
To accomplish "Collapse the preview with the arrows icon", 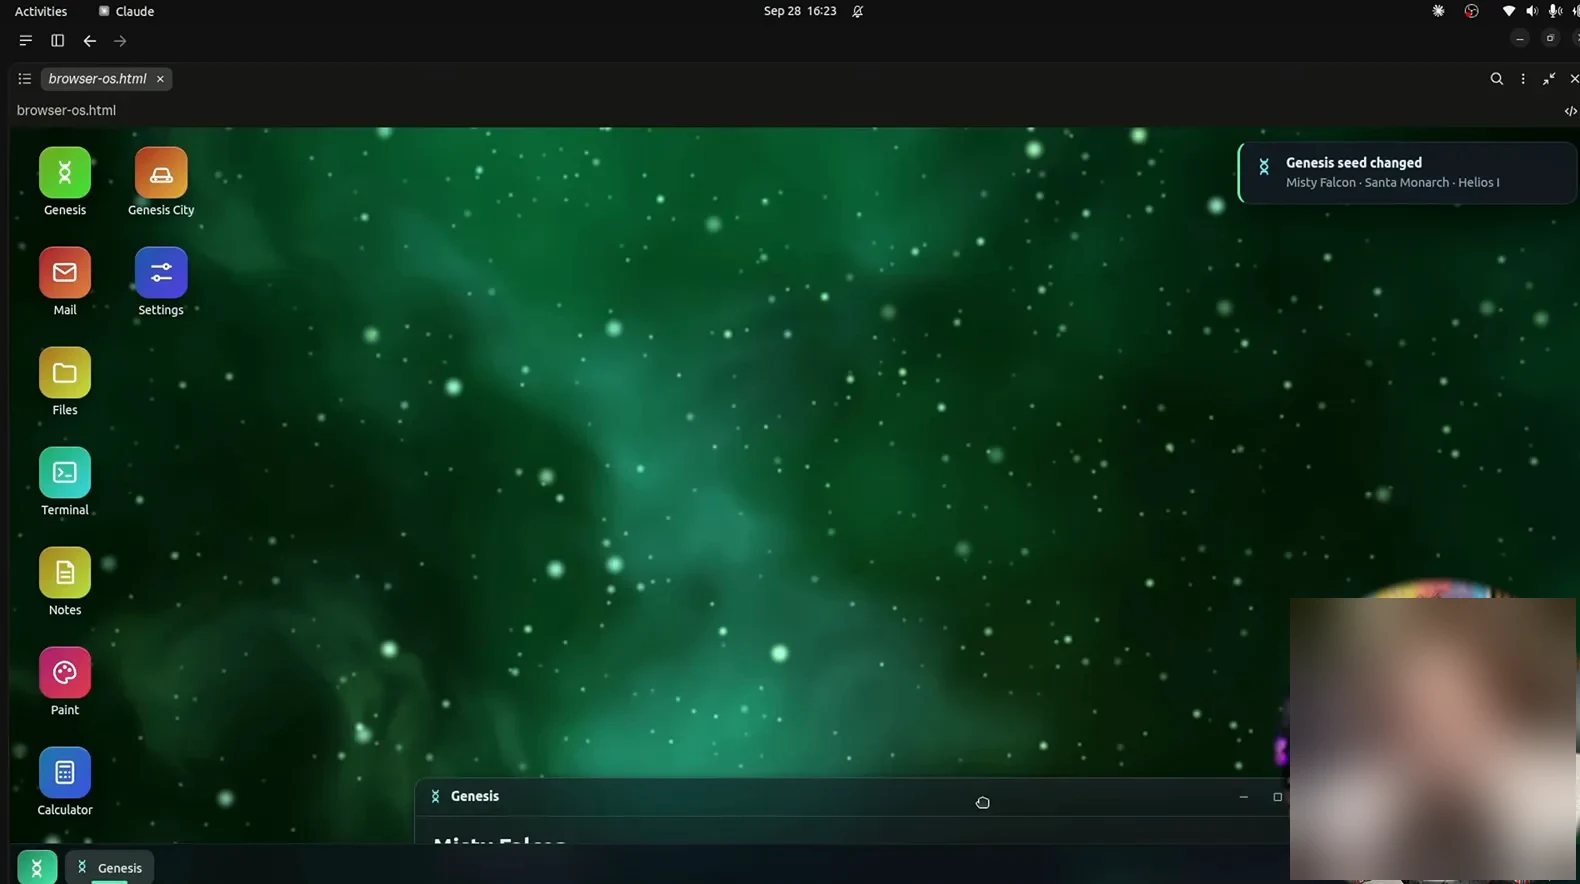I will [1549, 79].
